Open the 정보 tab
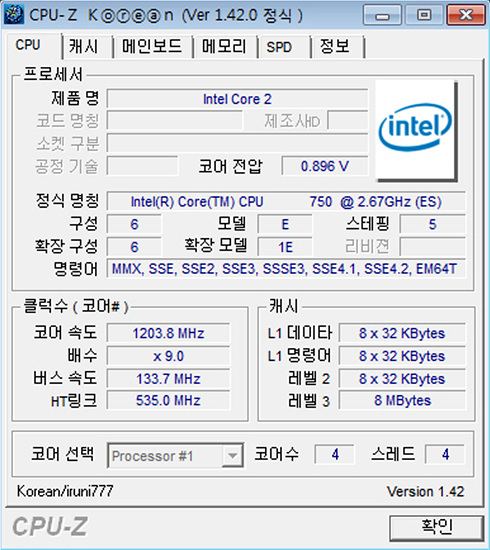Viewport: 490px width, 550px height. [x=335, y=46]
